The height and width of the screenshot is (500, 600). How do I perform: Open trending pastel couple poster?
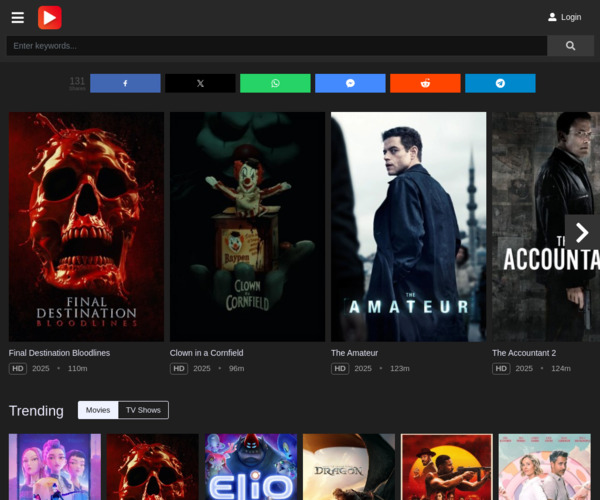545,467
